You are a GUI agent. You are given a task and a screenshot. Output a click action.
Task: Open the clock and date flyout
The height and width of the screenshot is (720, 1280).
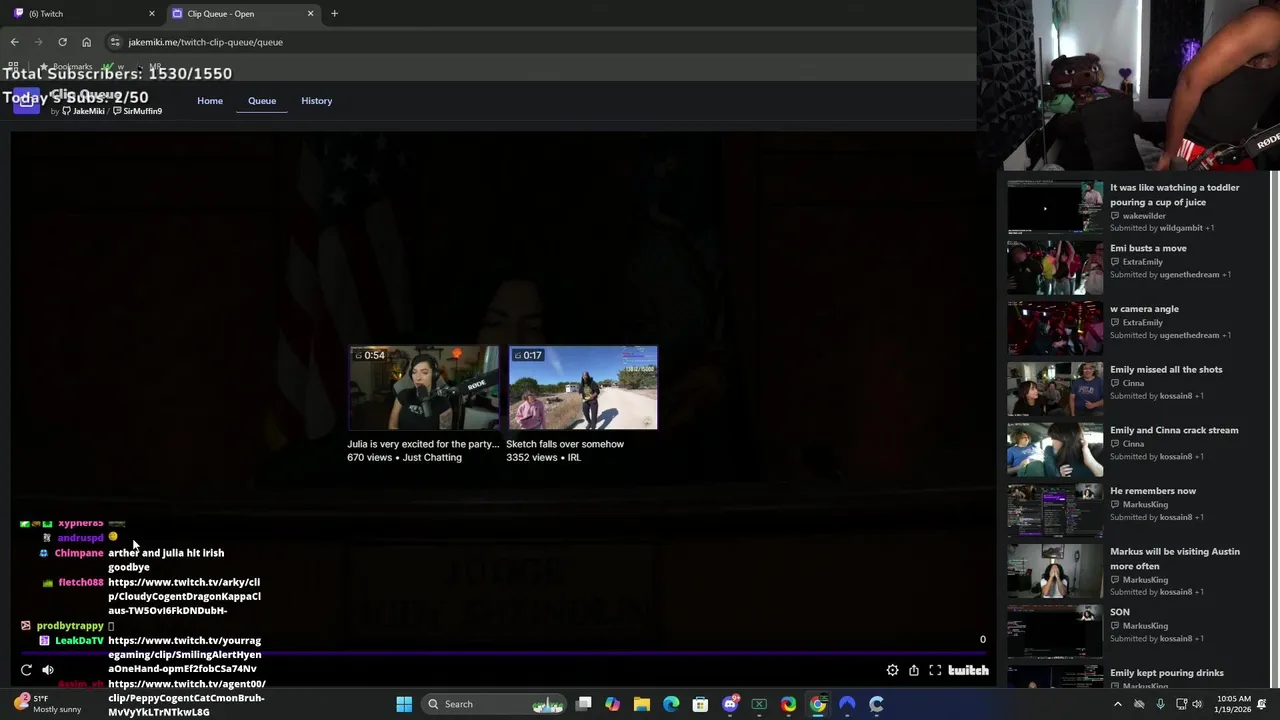(1234, 704)
